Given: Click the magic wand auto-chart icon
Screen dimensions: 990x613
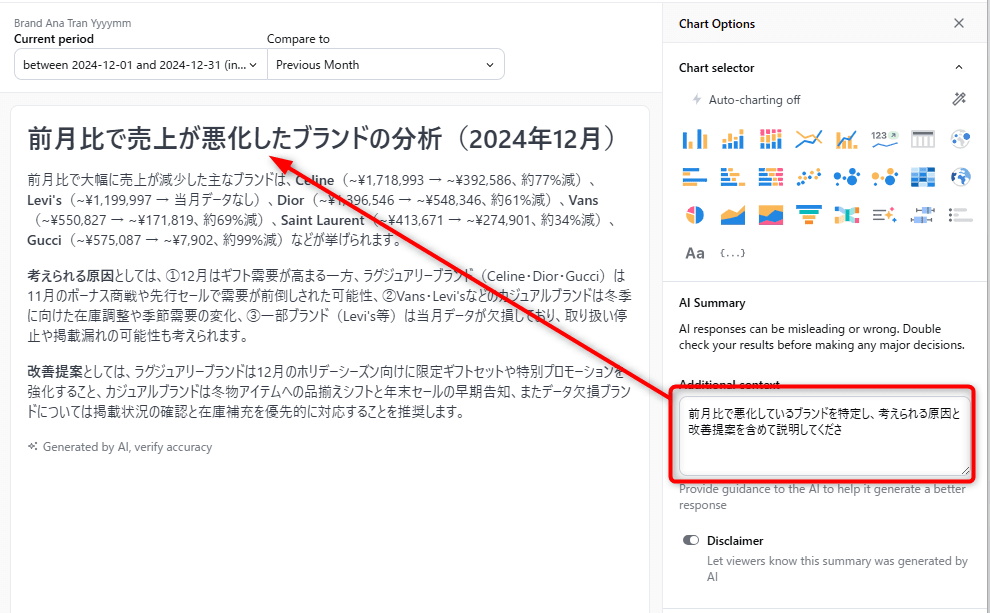Looking at the screenshot, I should click(x=959, y=99).
